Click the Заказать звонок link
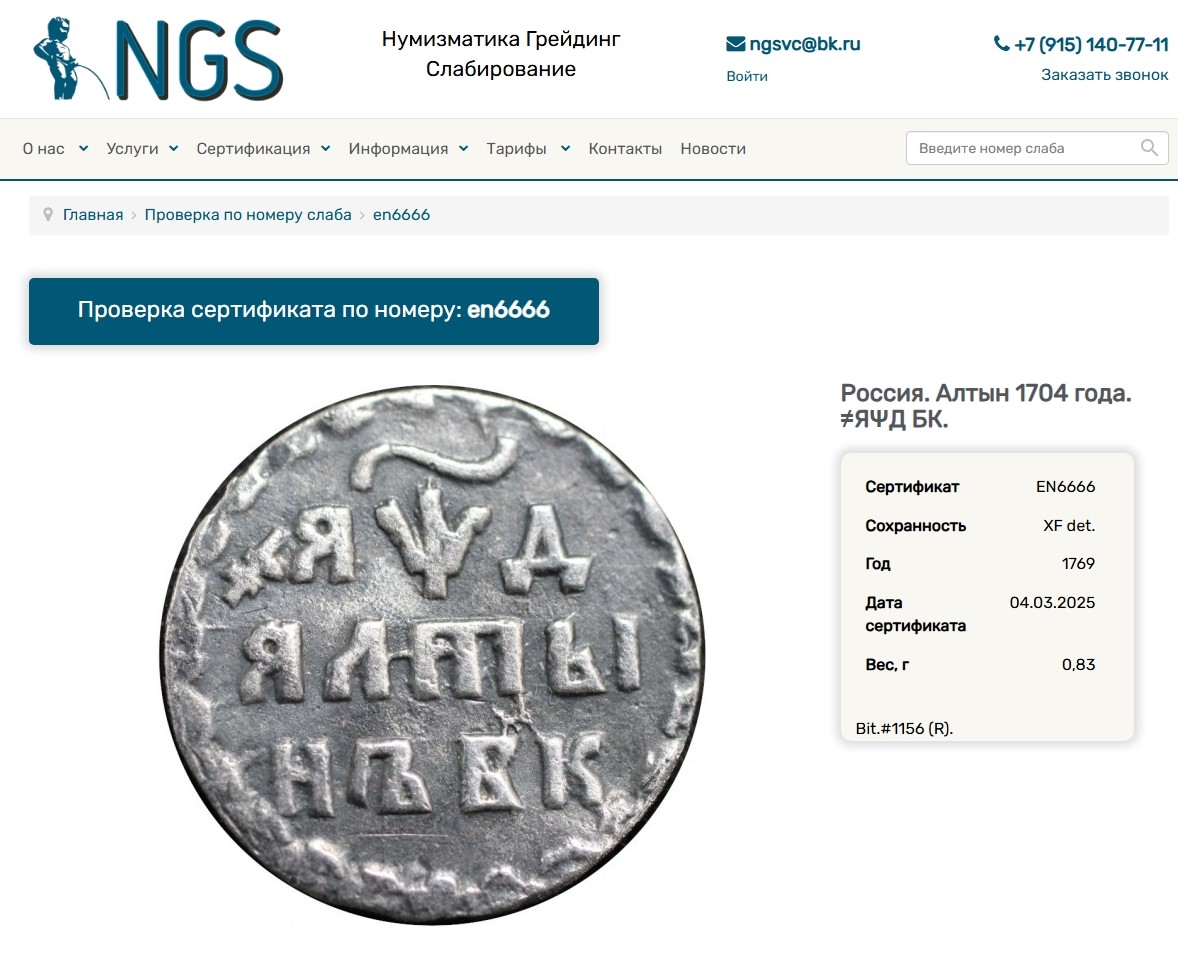The width and height of the screenshot is (1178, 966). [x=1104, y=74]
